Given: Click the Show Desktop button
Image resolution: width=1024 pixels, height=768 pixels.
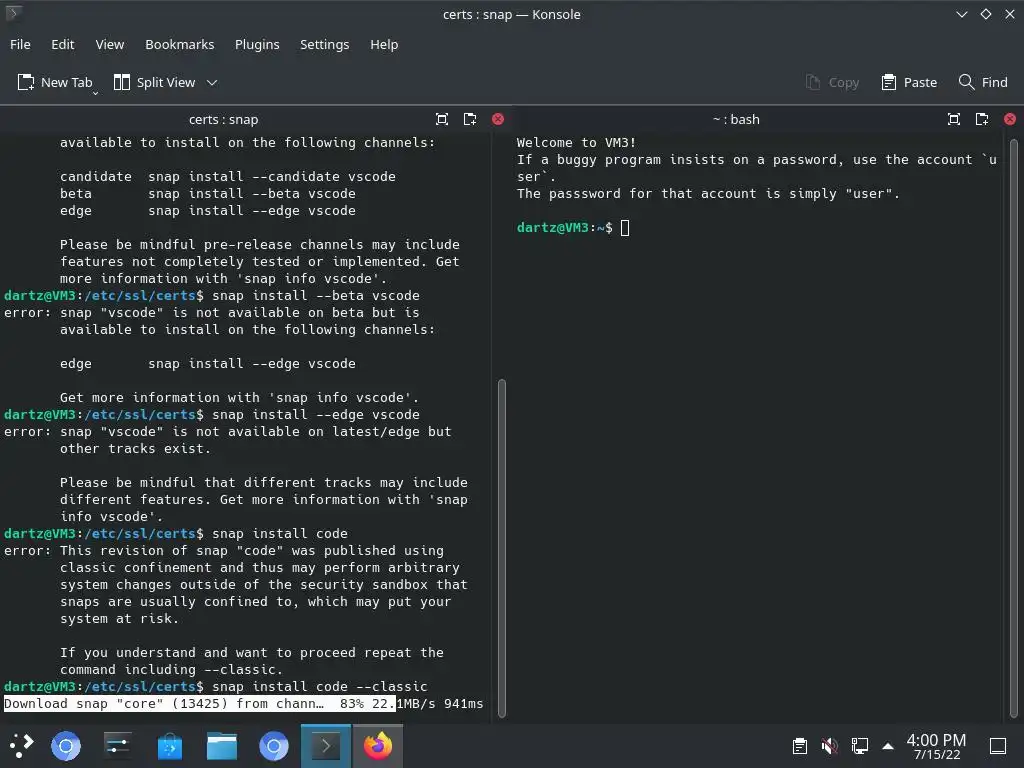Looking at the screenshot, I should click(998, 746).
